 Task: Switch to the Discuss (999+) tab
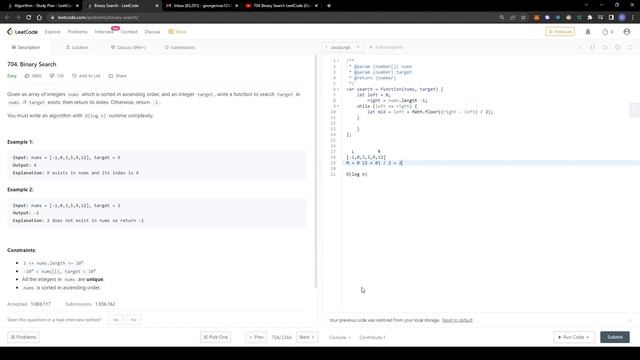point(129,47)
